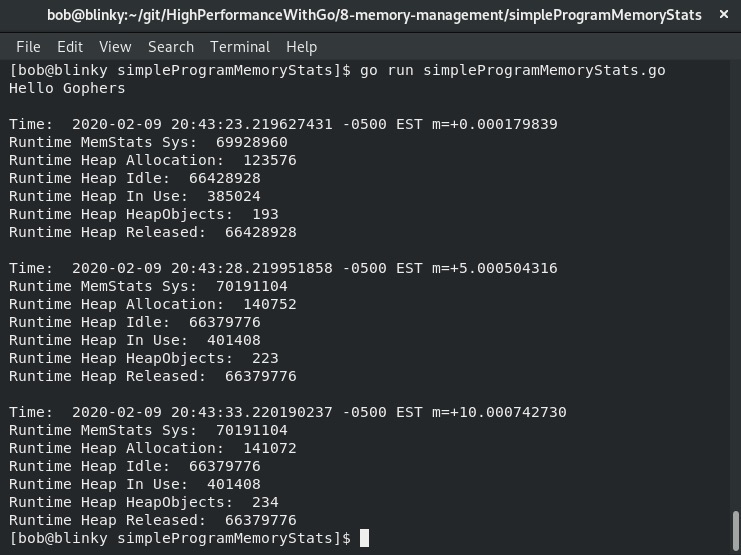
Task: Open the View menu
Action: coord(115,47)
